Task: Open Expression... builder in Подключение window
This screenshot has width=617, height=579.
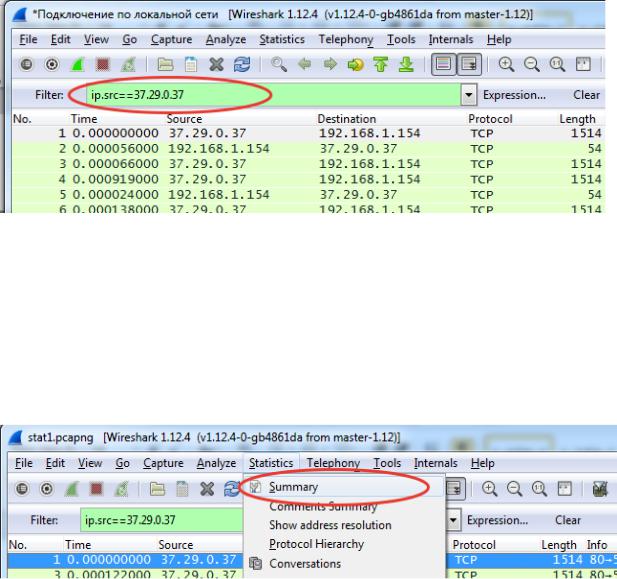Action: (514, 95)
